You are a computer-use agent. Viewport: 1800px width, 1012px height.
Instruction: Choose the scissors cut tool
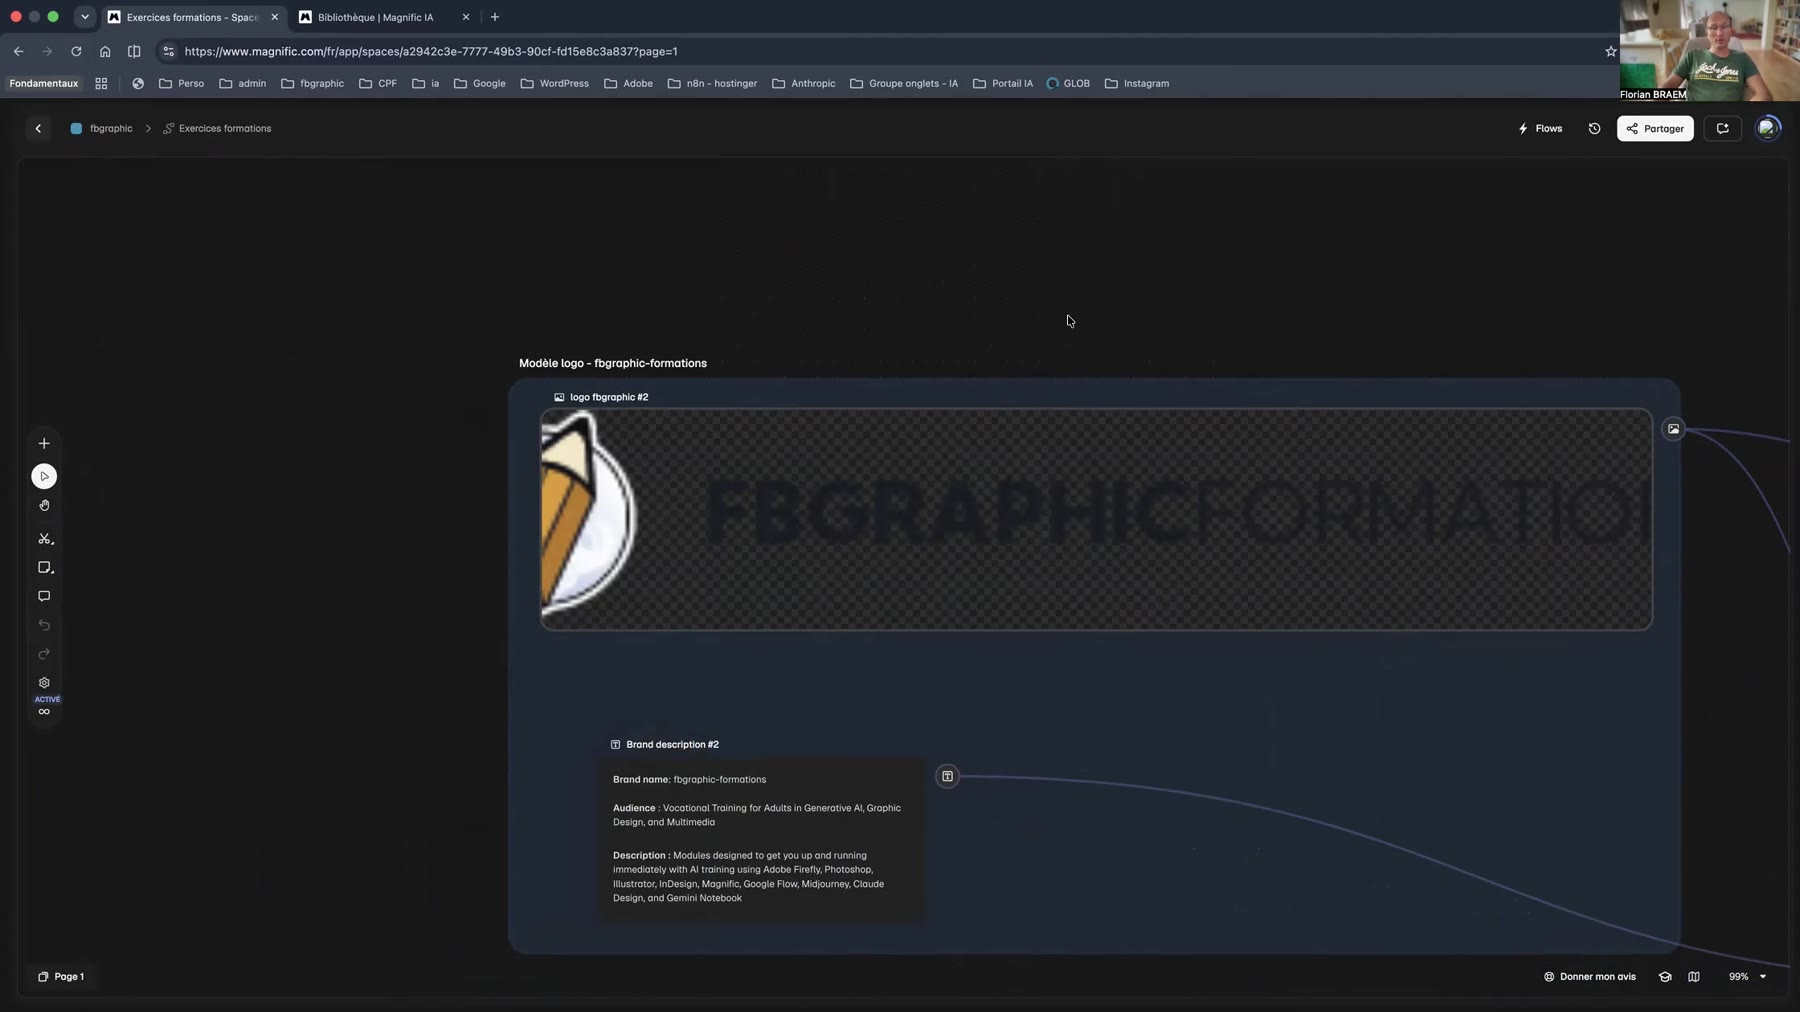[44, 539]
